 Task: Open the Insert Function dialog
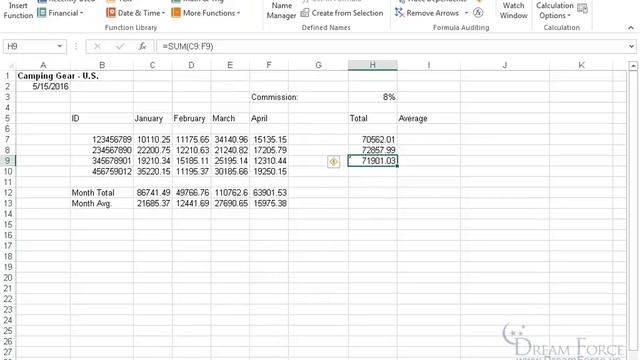(18, 10)
